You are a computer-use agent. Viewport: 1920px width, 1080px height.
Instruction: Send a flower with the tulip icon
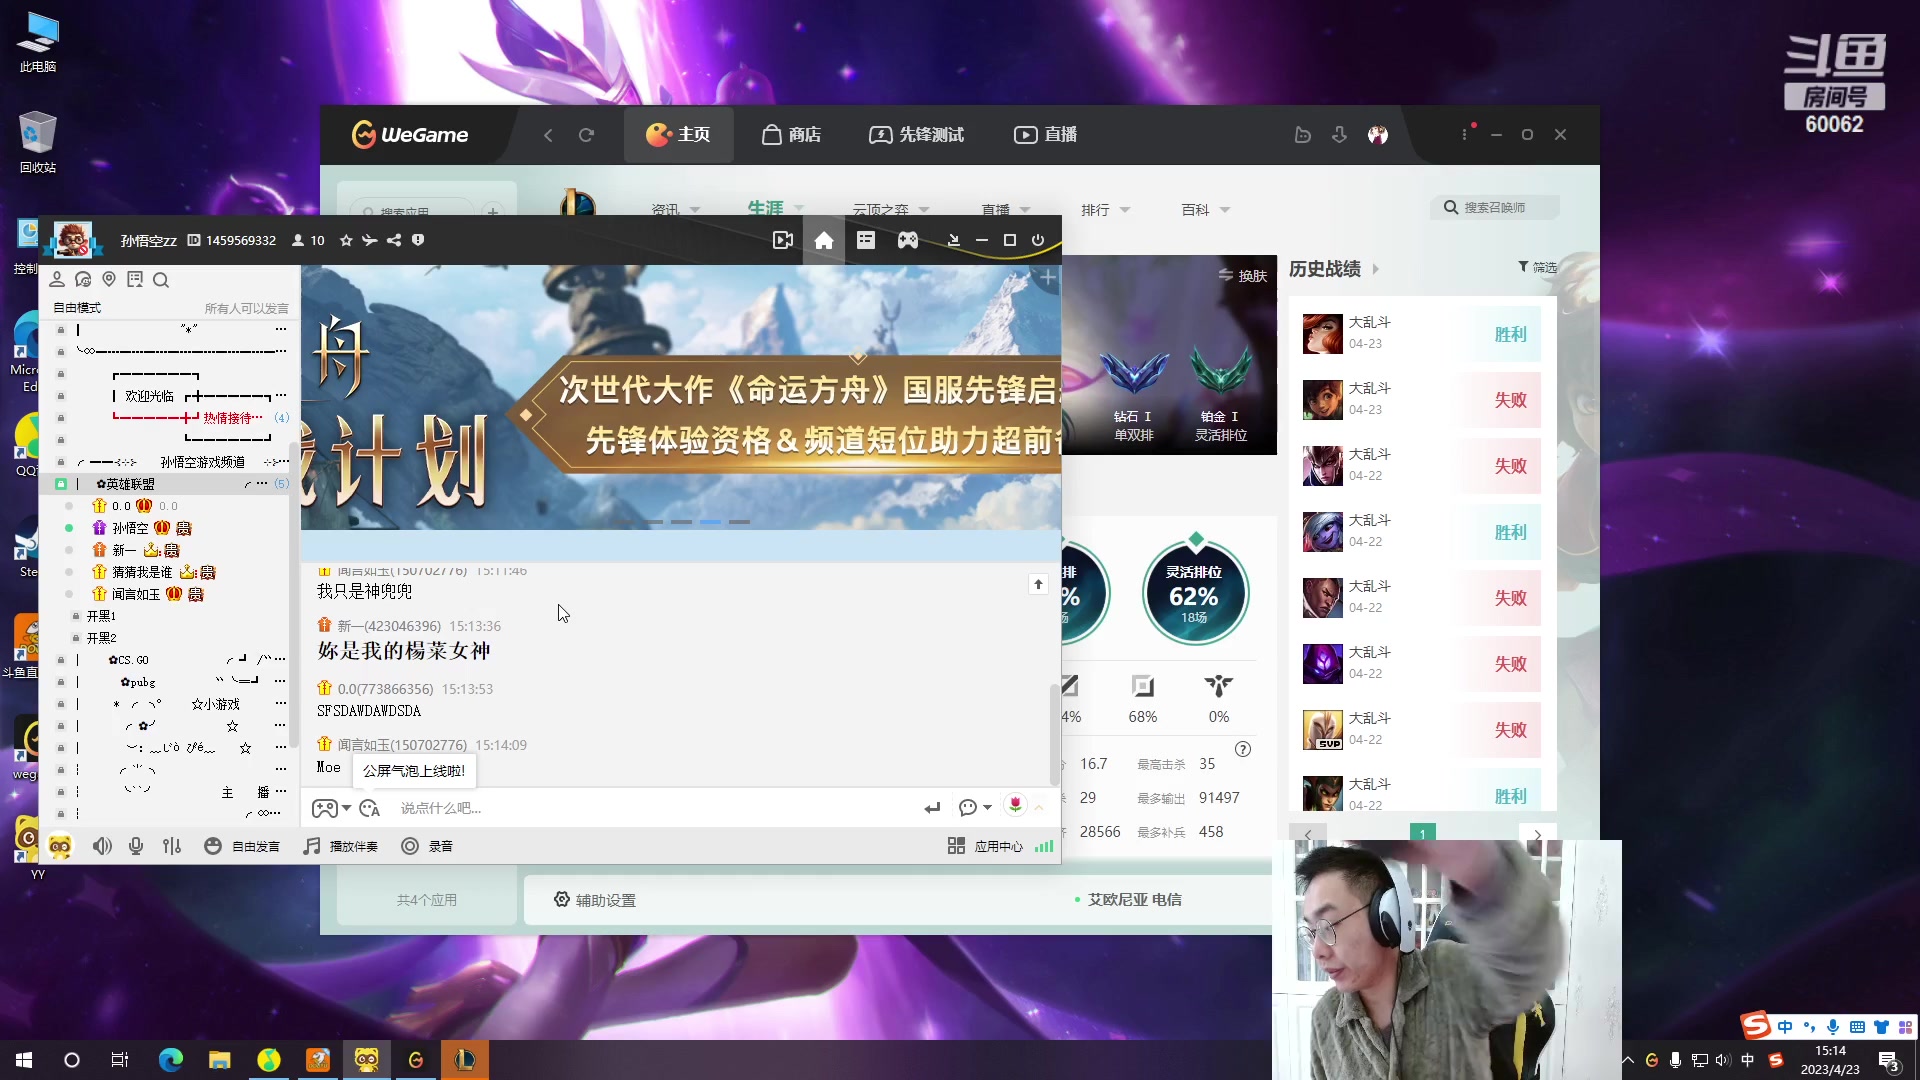point(1015,806)
